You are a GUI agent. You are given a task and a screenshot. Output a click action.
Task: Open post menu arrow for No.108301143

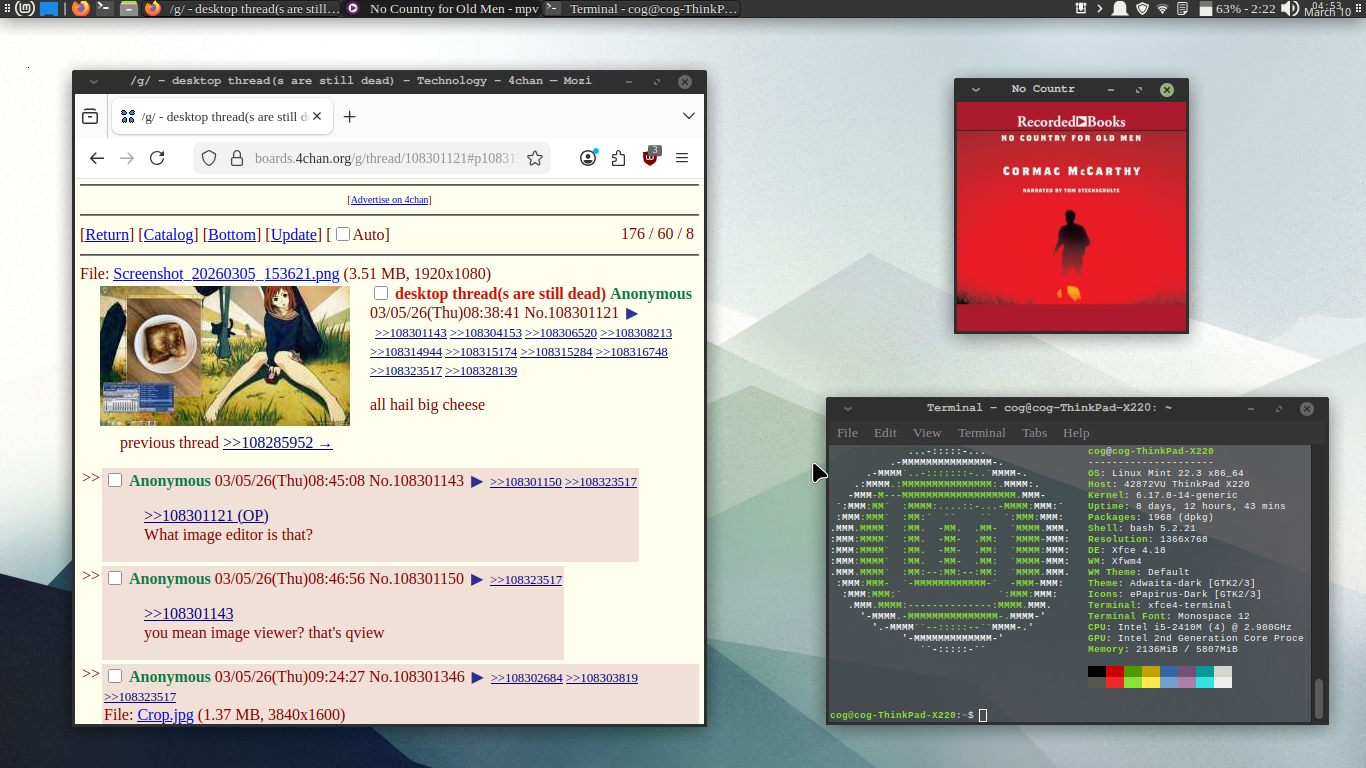pyautogui.click(x=477, y=481)
